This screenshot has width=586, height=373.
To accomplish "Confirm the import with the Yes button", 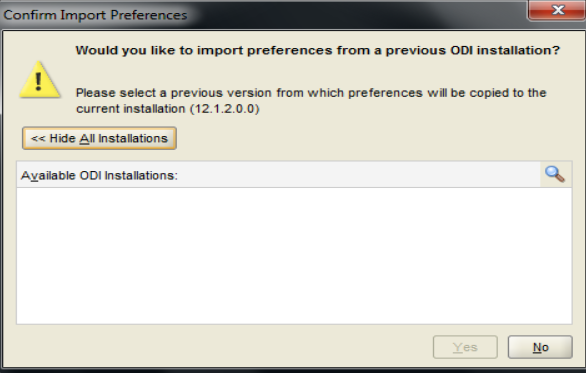I will pyautogui.click(x=465, y=347).
